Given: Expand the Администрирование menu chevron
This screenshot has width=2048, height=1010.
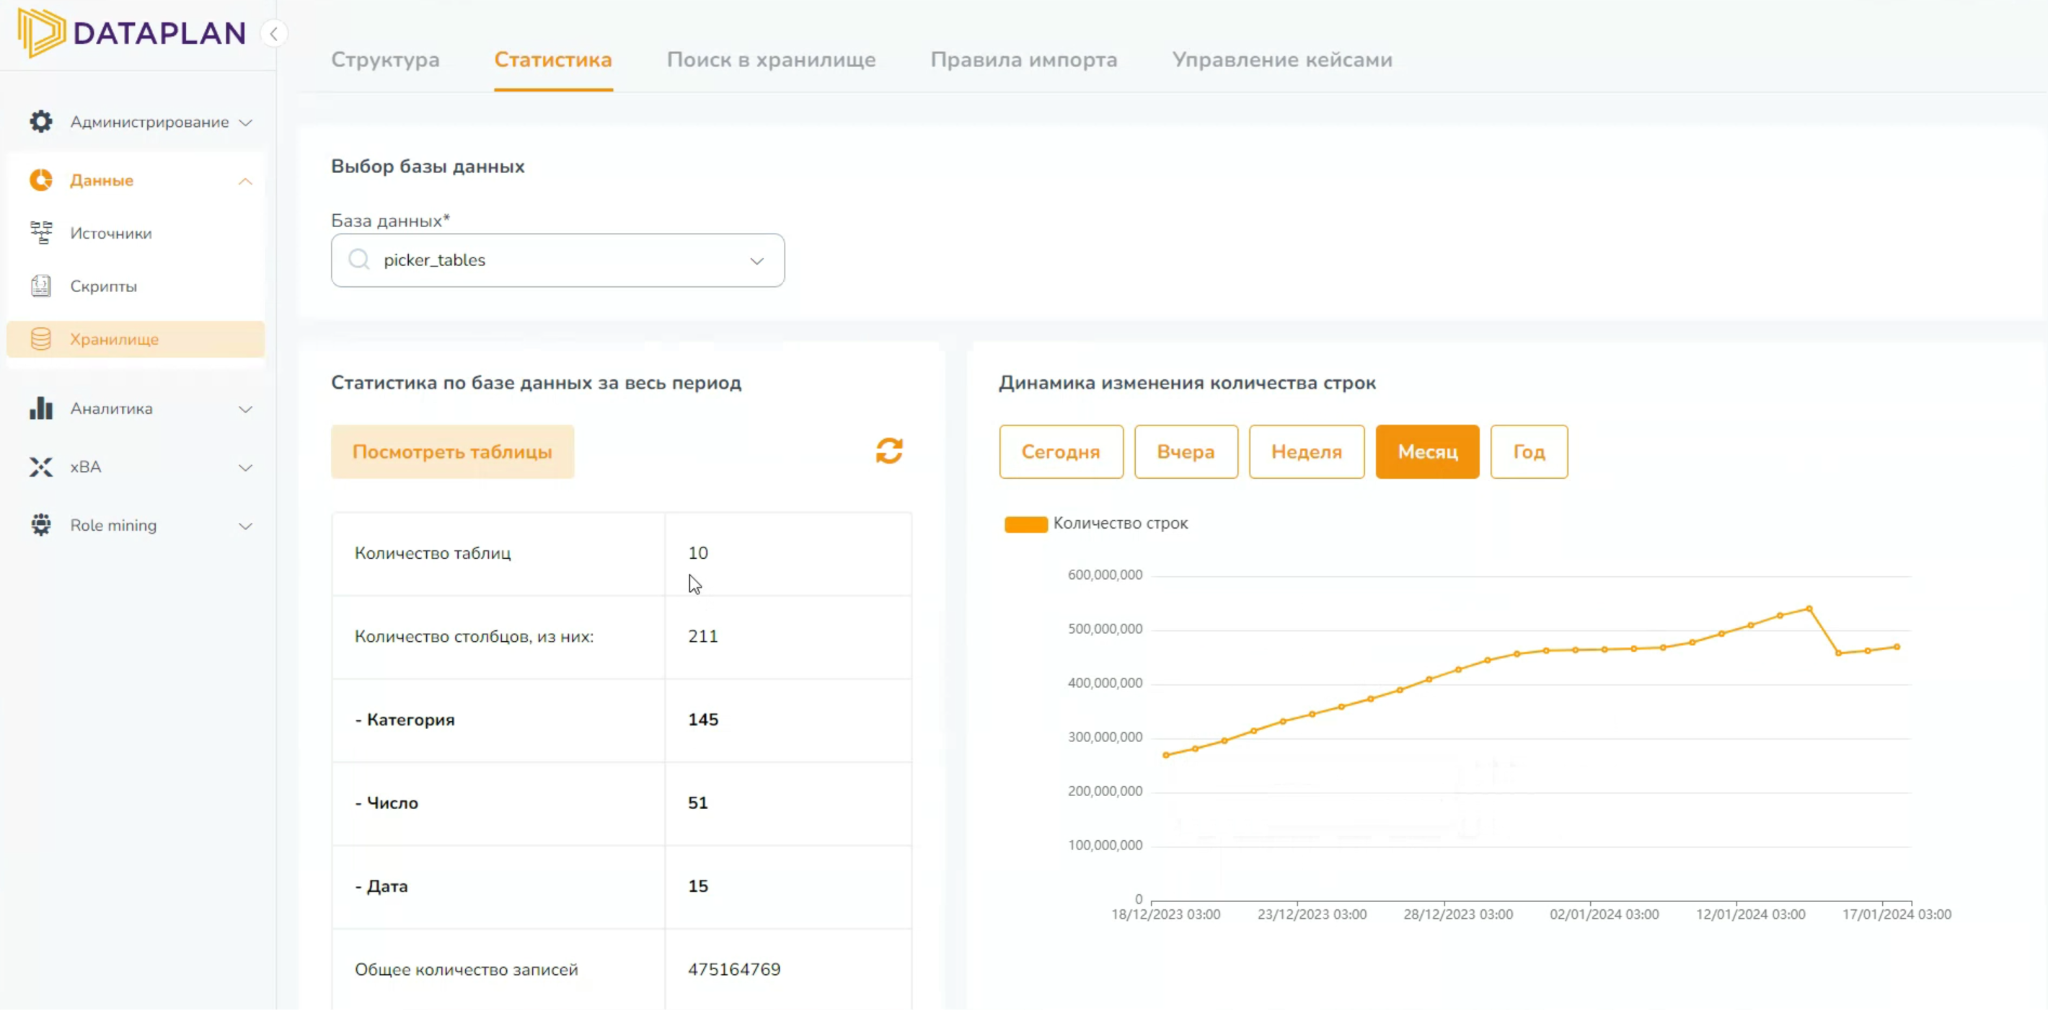Looking at the screenshot, I should click(245, 122).
